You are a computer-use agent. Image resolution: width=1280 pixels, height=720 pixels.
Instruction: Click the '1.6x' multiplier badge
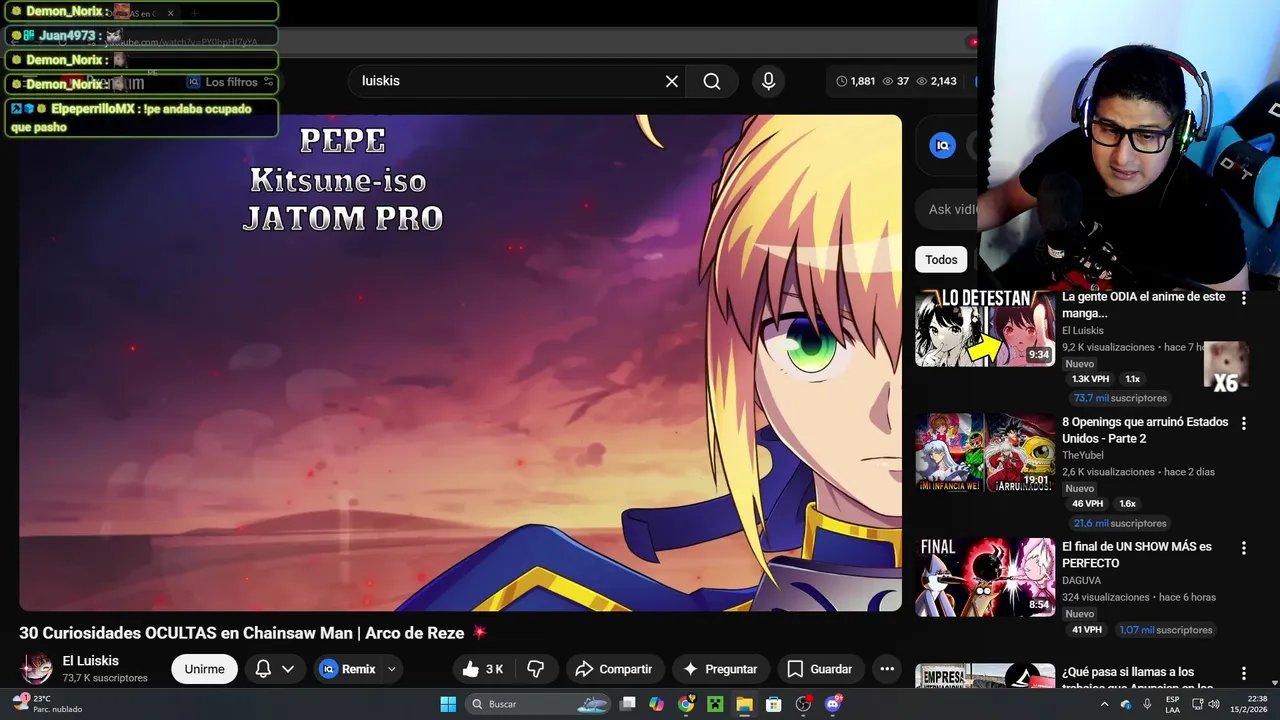point(1127,504)
